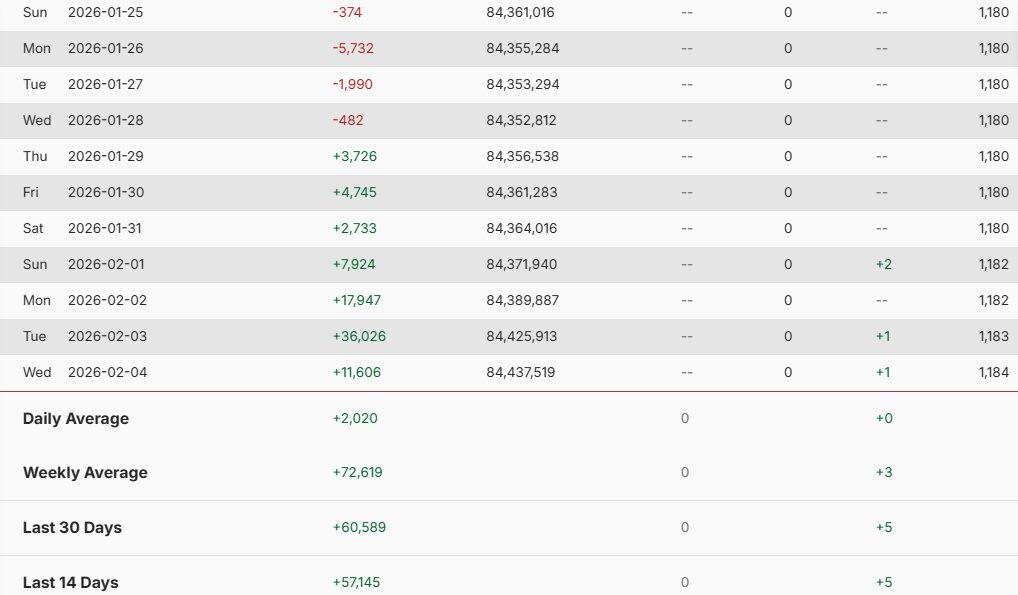Select the -482 change on 2026-01-28

(348, 120)
